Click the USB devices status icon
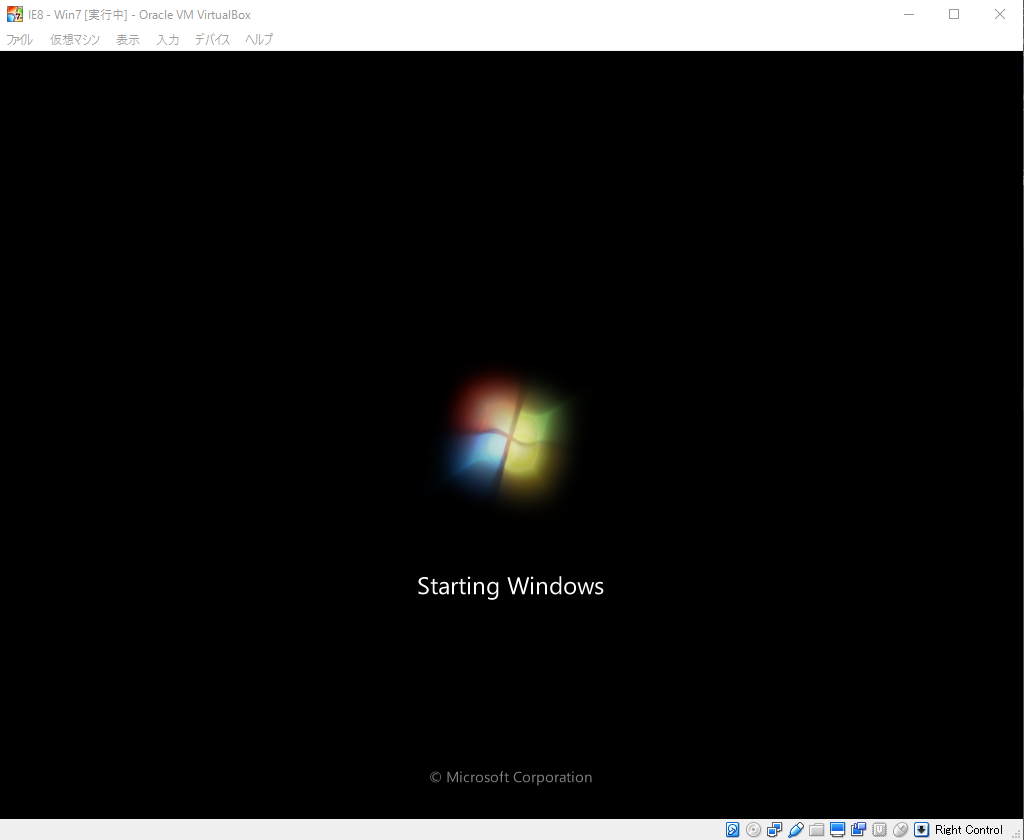The height and width of the screenshot is (840, 1024). 795,830
